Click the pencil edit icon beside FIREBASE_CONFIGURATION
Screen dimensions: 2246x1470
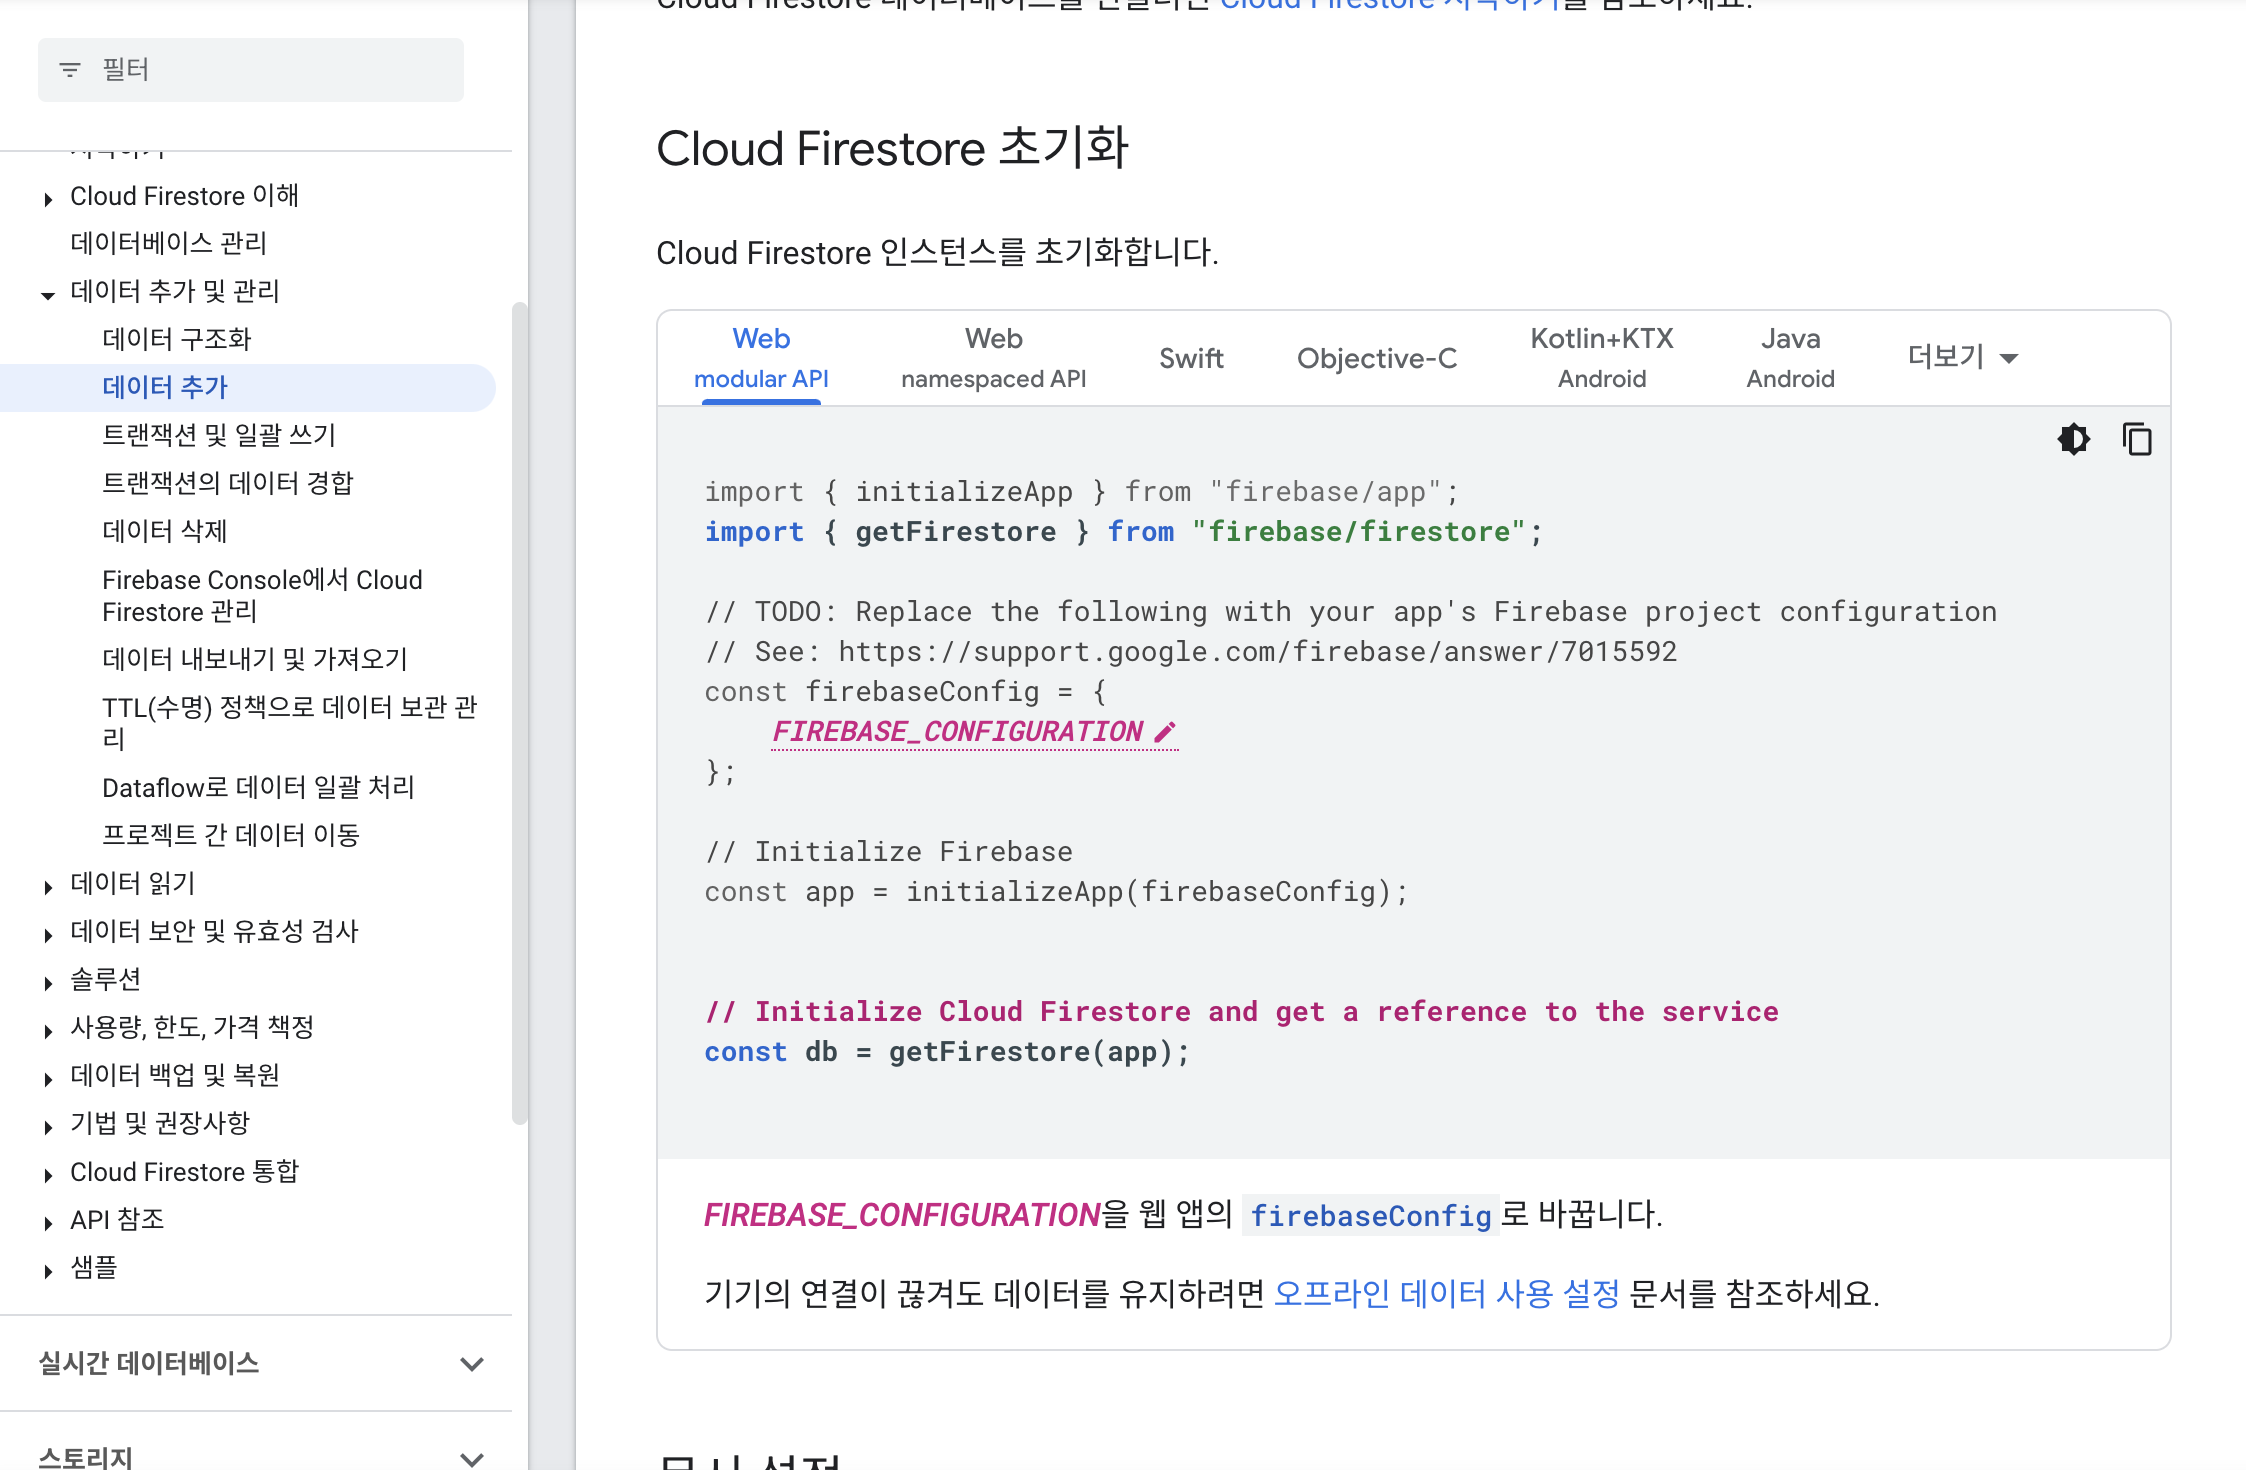click(1164, 732)
